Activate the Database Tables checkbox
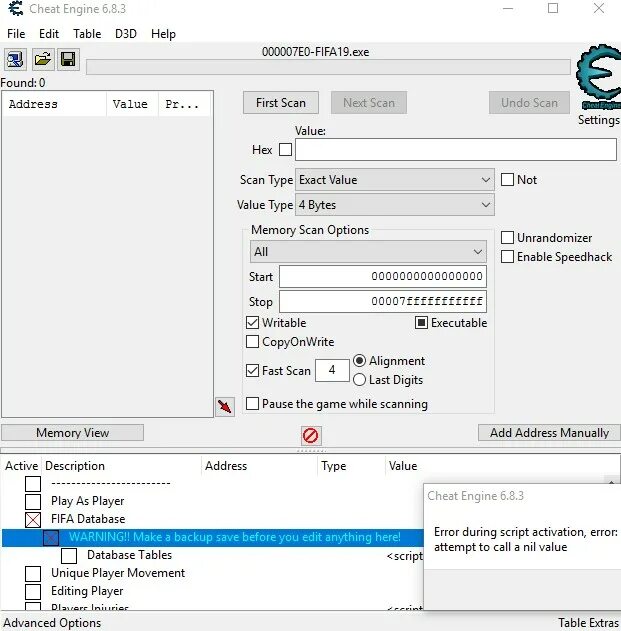The height and width of the screenshot is (631, 621). coord(69,556)
